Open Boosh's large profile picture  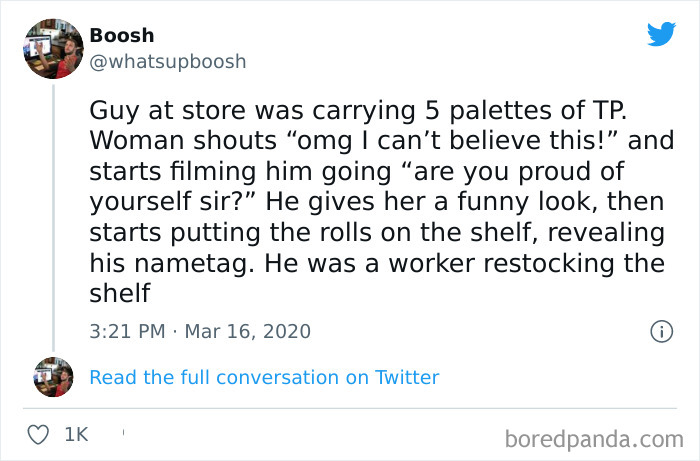point(53,47)
